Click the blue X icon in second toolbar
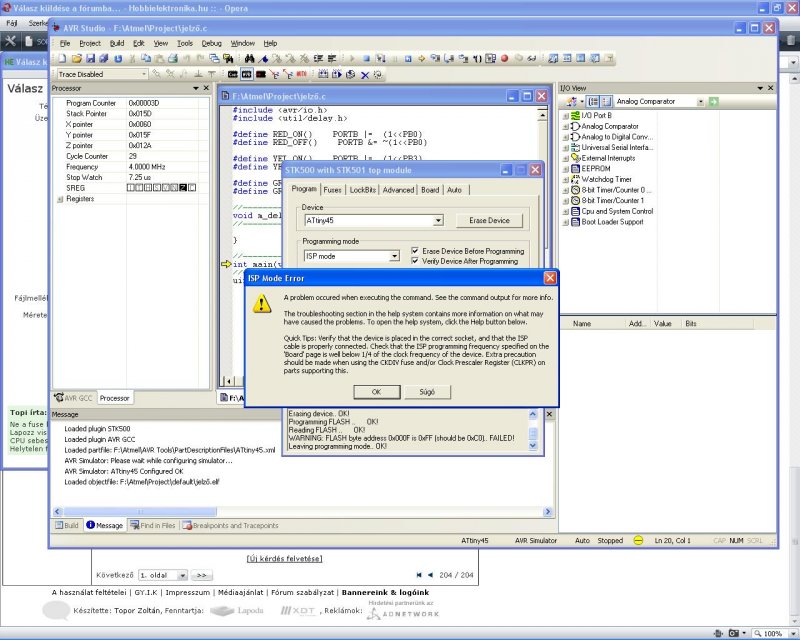Image resolution: width=800 pixels, height=640 pixels. (x=365, y=75)
